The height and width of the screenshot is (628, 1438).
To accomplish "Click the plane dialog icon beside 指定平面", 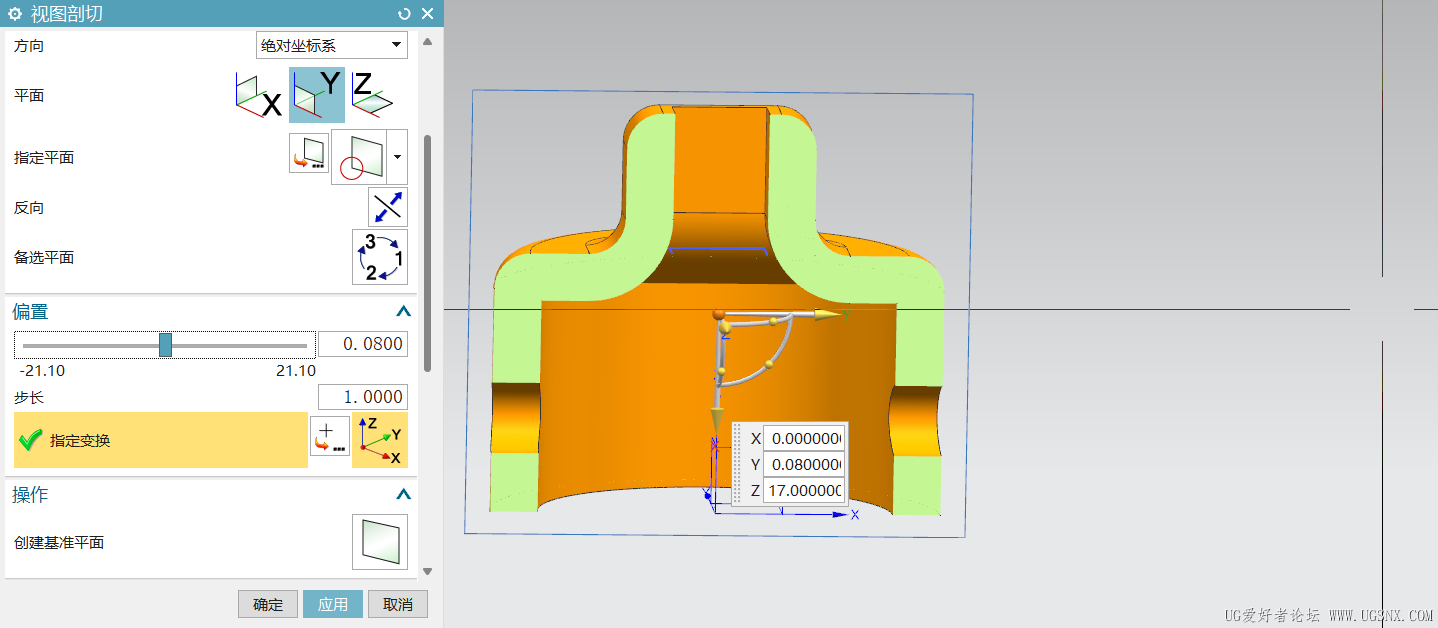I will coord(309,154).
